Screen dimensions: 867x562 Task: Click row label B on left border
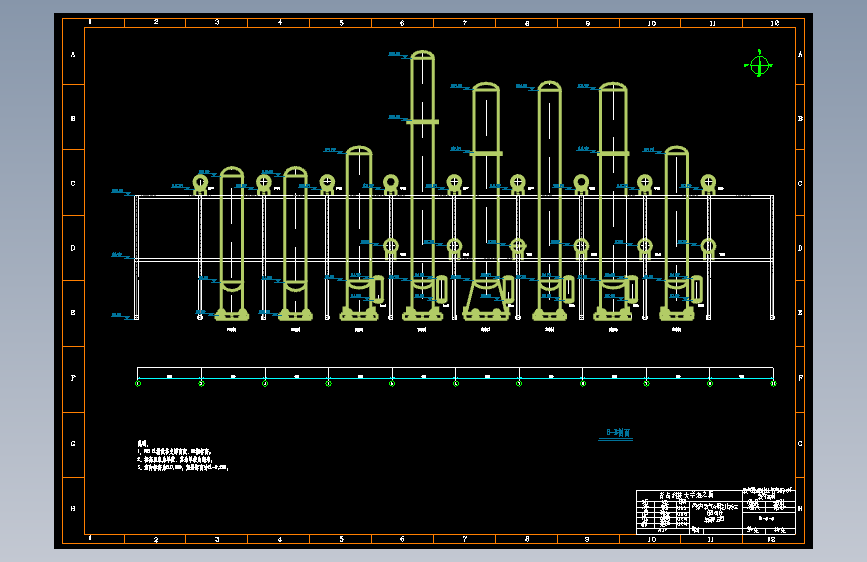click(73, 118)
